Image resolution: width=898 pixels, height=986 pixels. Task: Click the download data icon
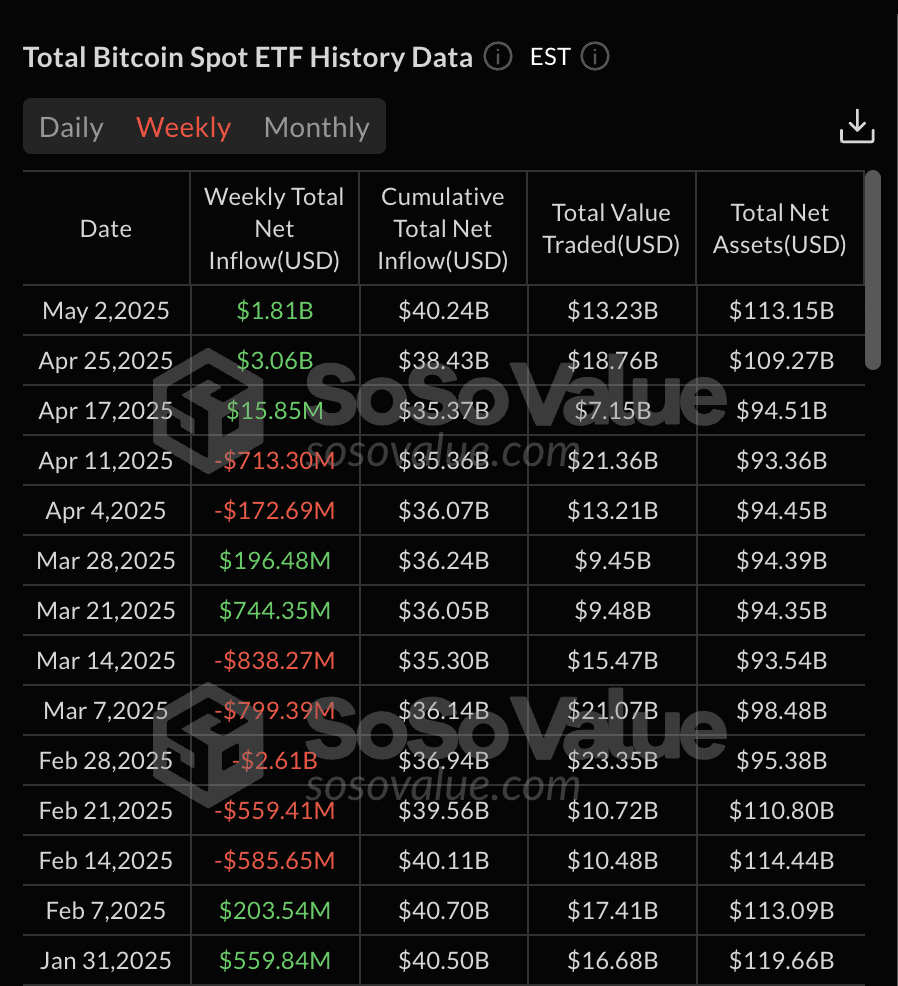857,128
